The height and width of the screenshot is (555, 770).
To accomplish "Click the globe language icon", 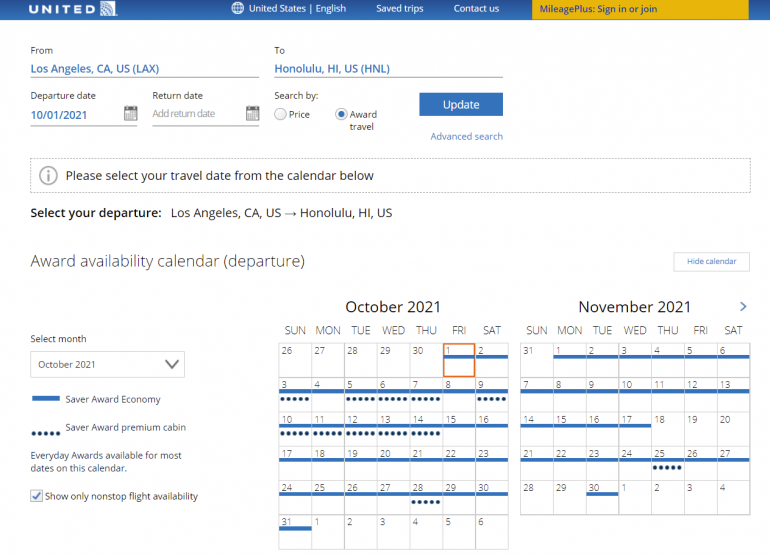I will click(x=237, y=9).
